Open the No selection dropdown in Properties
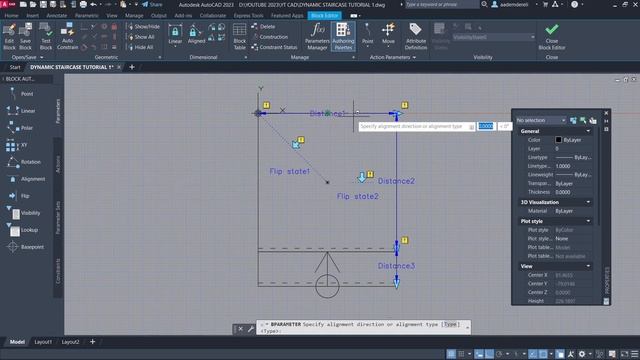This screenshot has width=640, height=360. point(541,120)
